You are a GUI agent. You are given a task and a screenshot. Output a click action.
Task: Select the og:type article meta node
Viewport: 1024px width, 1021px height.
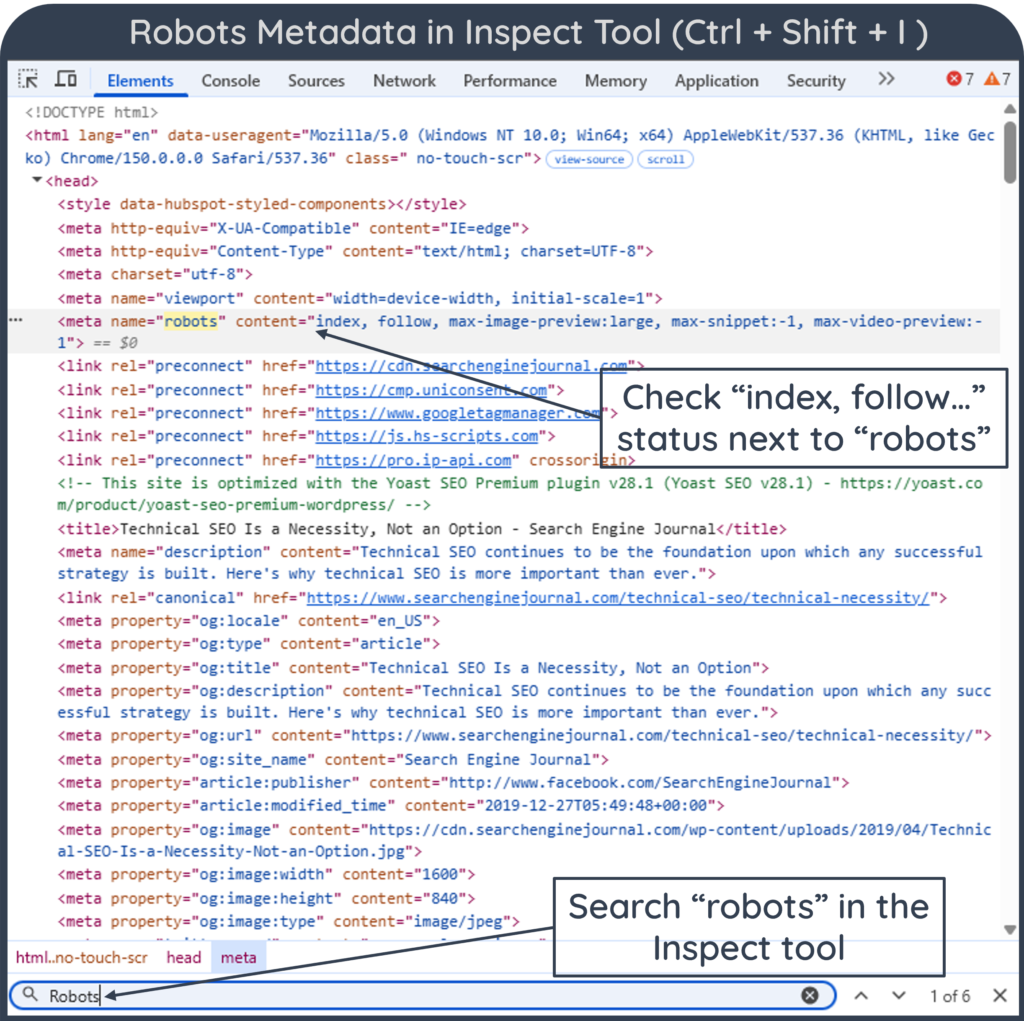coord(249,644)
